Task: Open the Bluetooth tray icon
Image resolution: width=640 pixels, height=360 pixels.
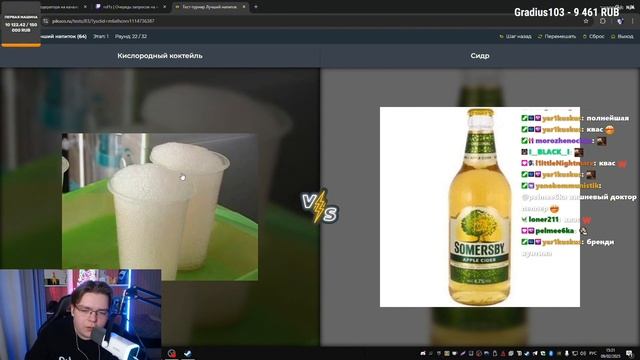Action: (x=551, y=353)
